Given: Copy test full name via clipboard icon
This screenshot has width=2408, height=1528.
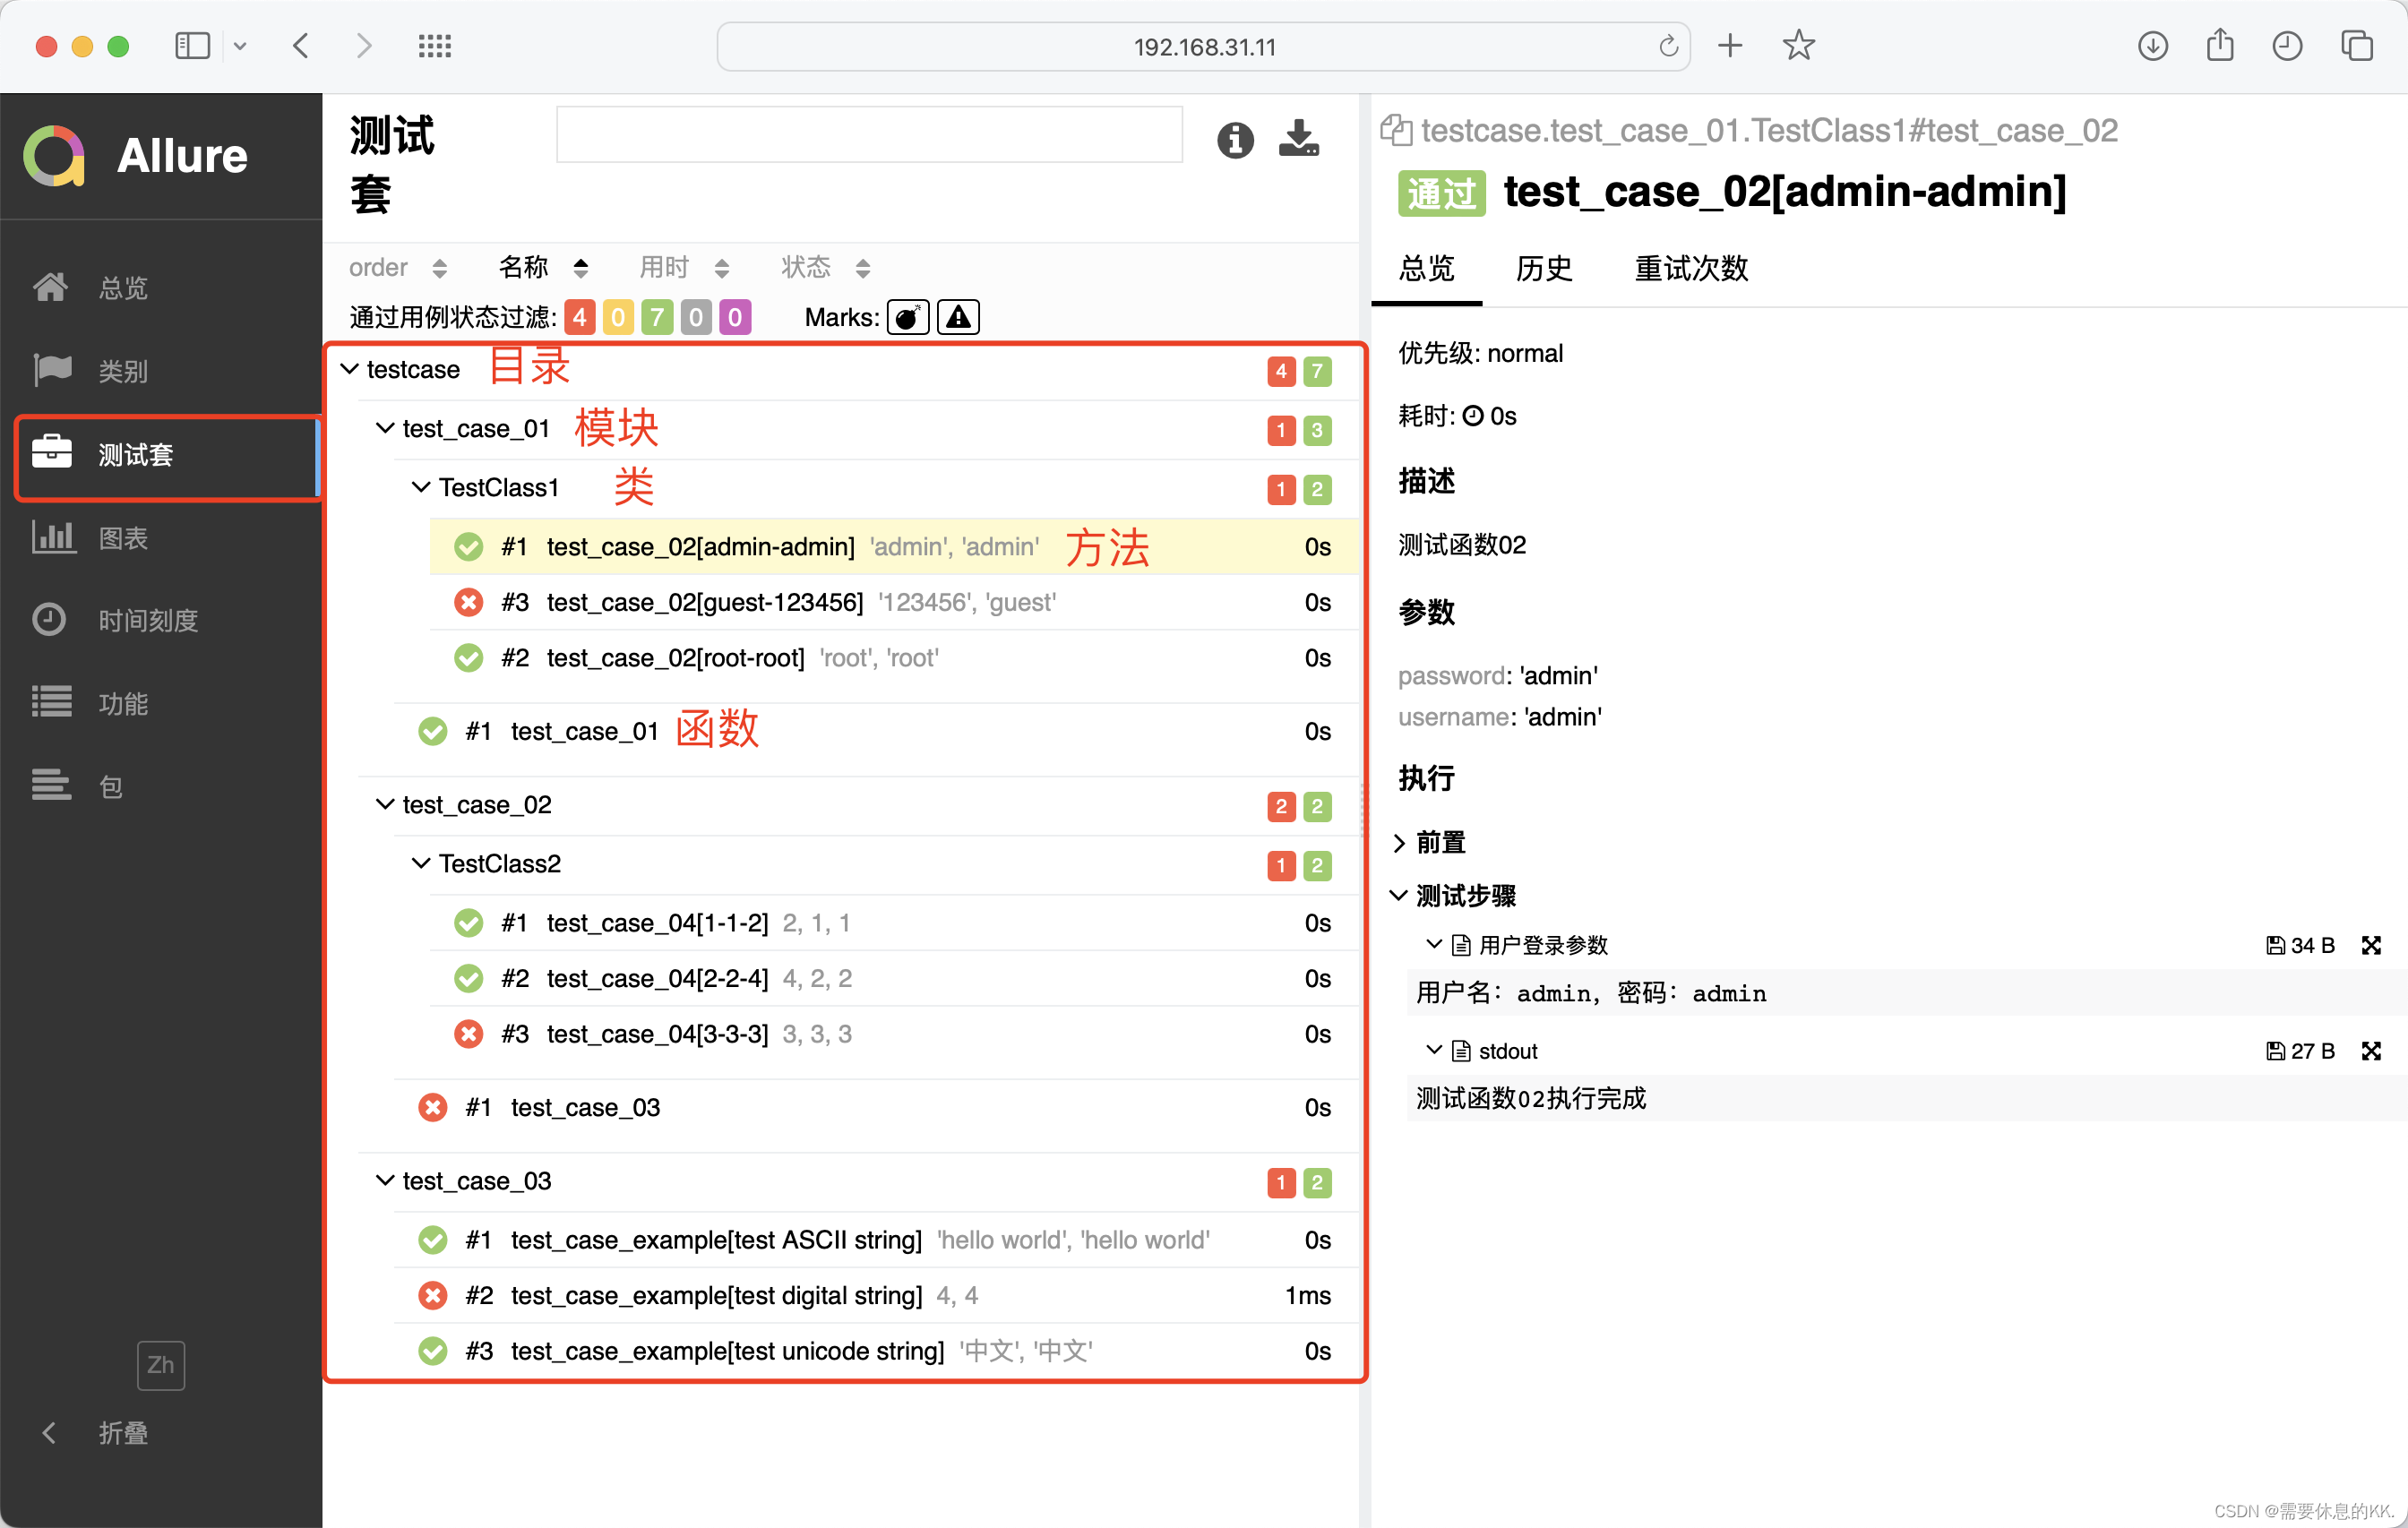Looking at the screenshot, I should pos(1395,131).
